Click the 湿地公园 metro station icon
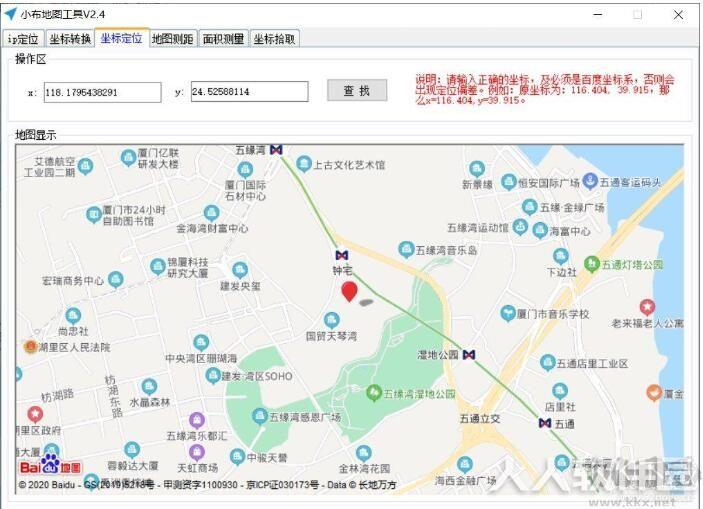The width and height of the screenshot is (703, 509). [469, 355]
